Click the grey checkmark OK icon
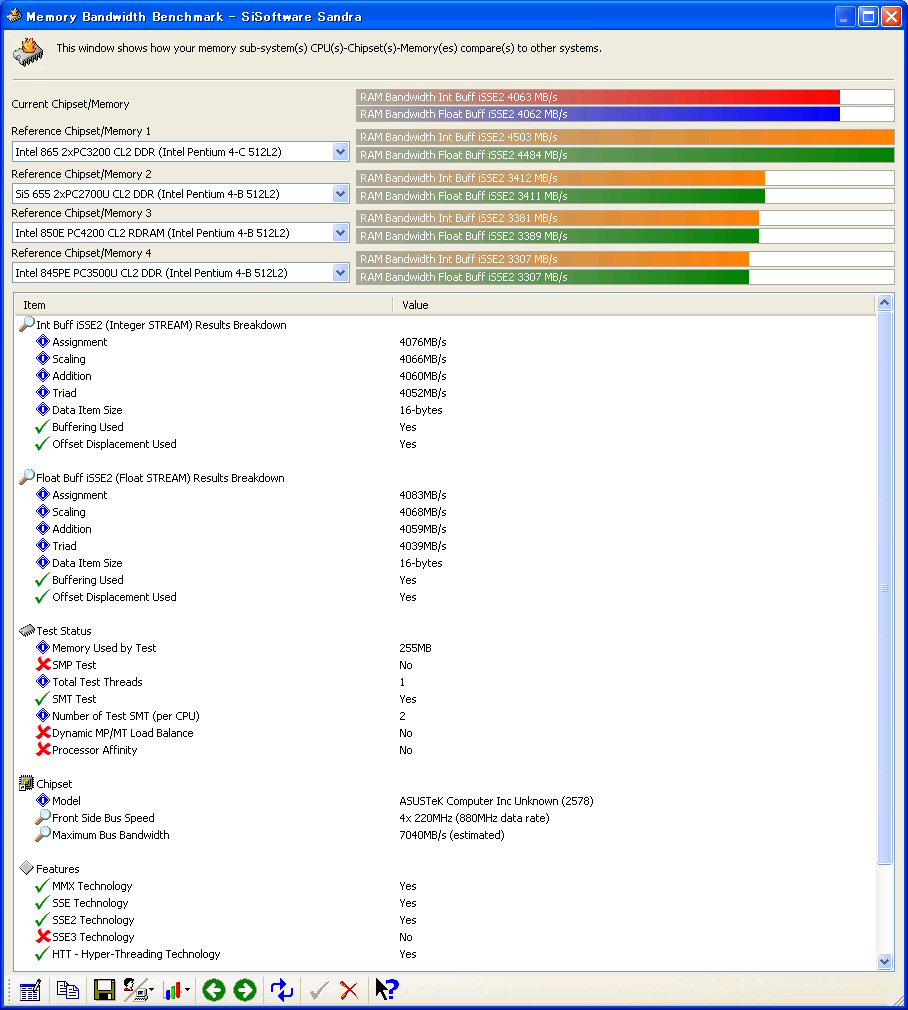908x1010 pixels. (x=319, y=990)
